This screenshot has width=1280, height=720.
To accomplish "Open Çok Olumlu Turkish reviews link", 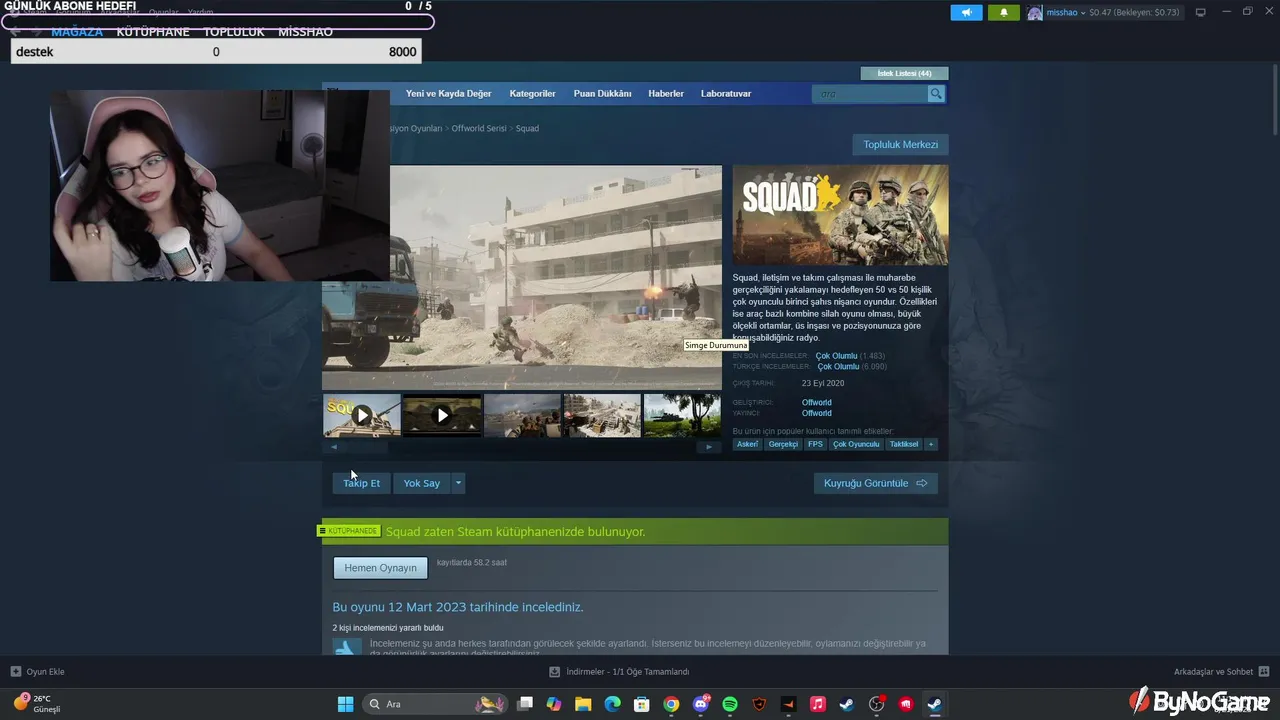I will (x=838, y=367).
